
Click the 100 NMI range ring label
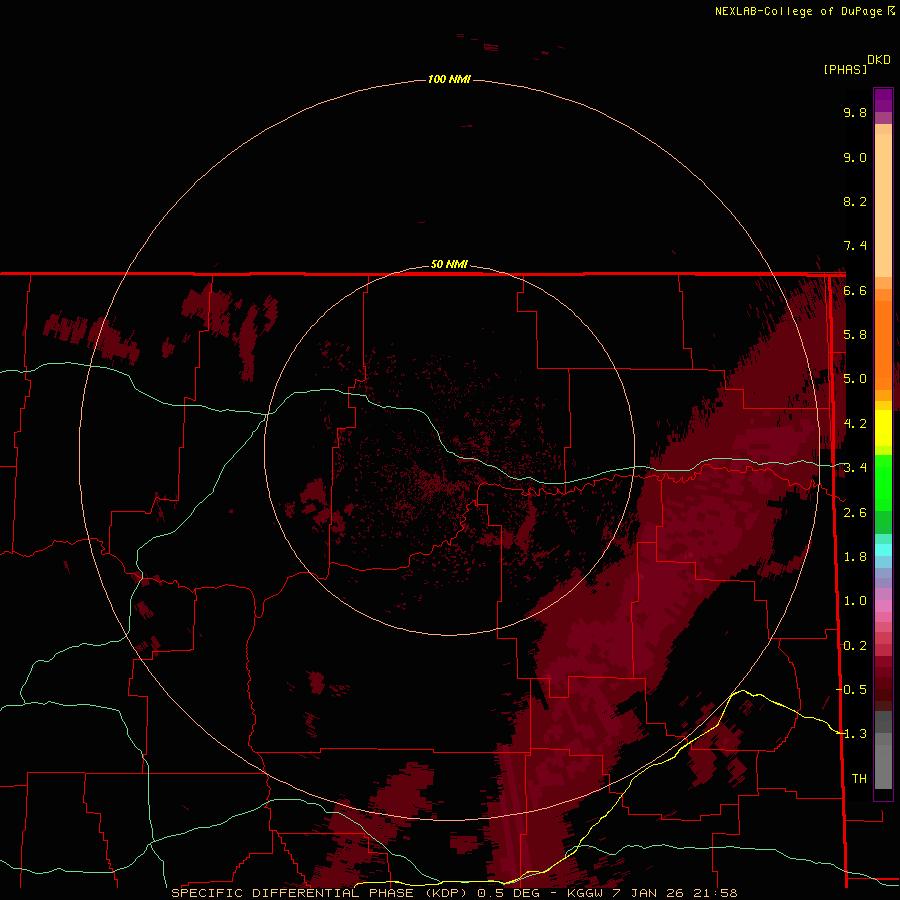(449, 79)
